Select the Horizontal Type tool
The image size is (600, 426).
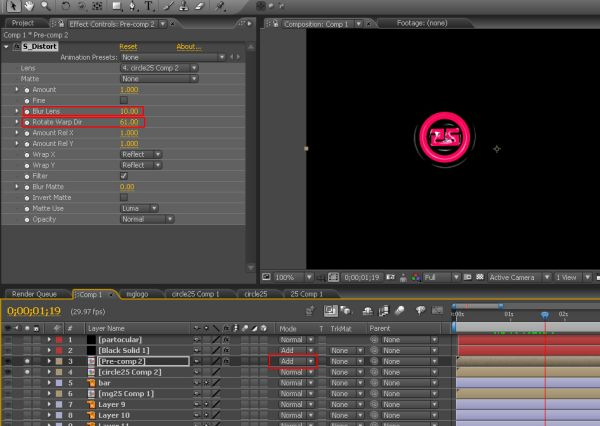pyautogui.click(x=148, y=6)
